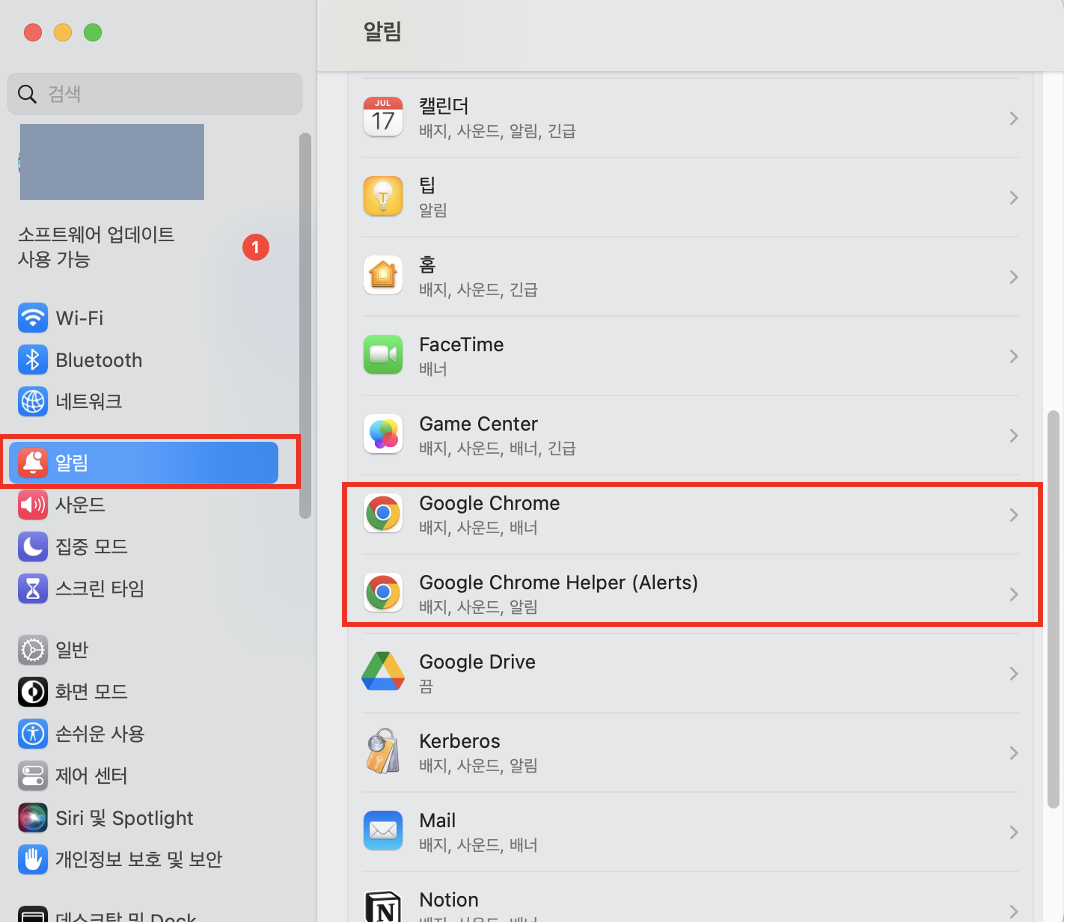1066x922 pixels.
Task: Click the 팁 lightbulb app icon
Action: 383,197
